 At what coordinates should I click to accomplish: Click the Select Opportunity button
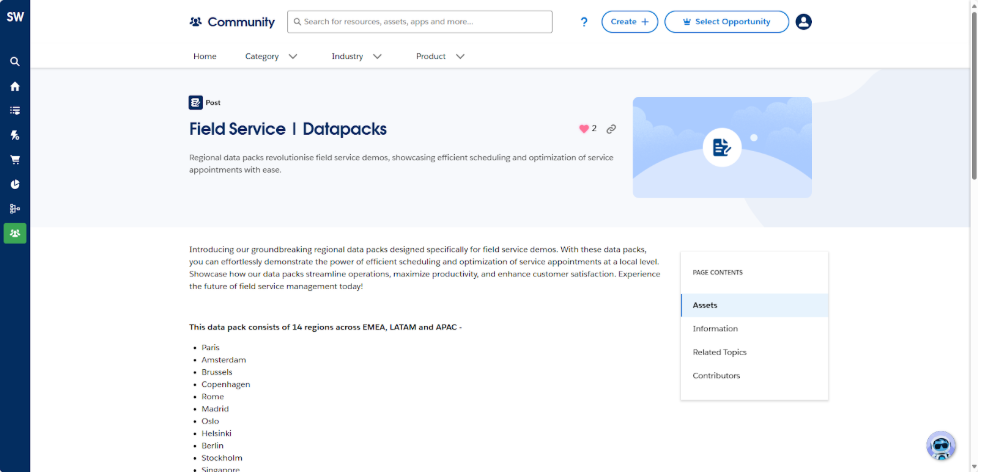click(x=726, y=22)
